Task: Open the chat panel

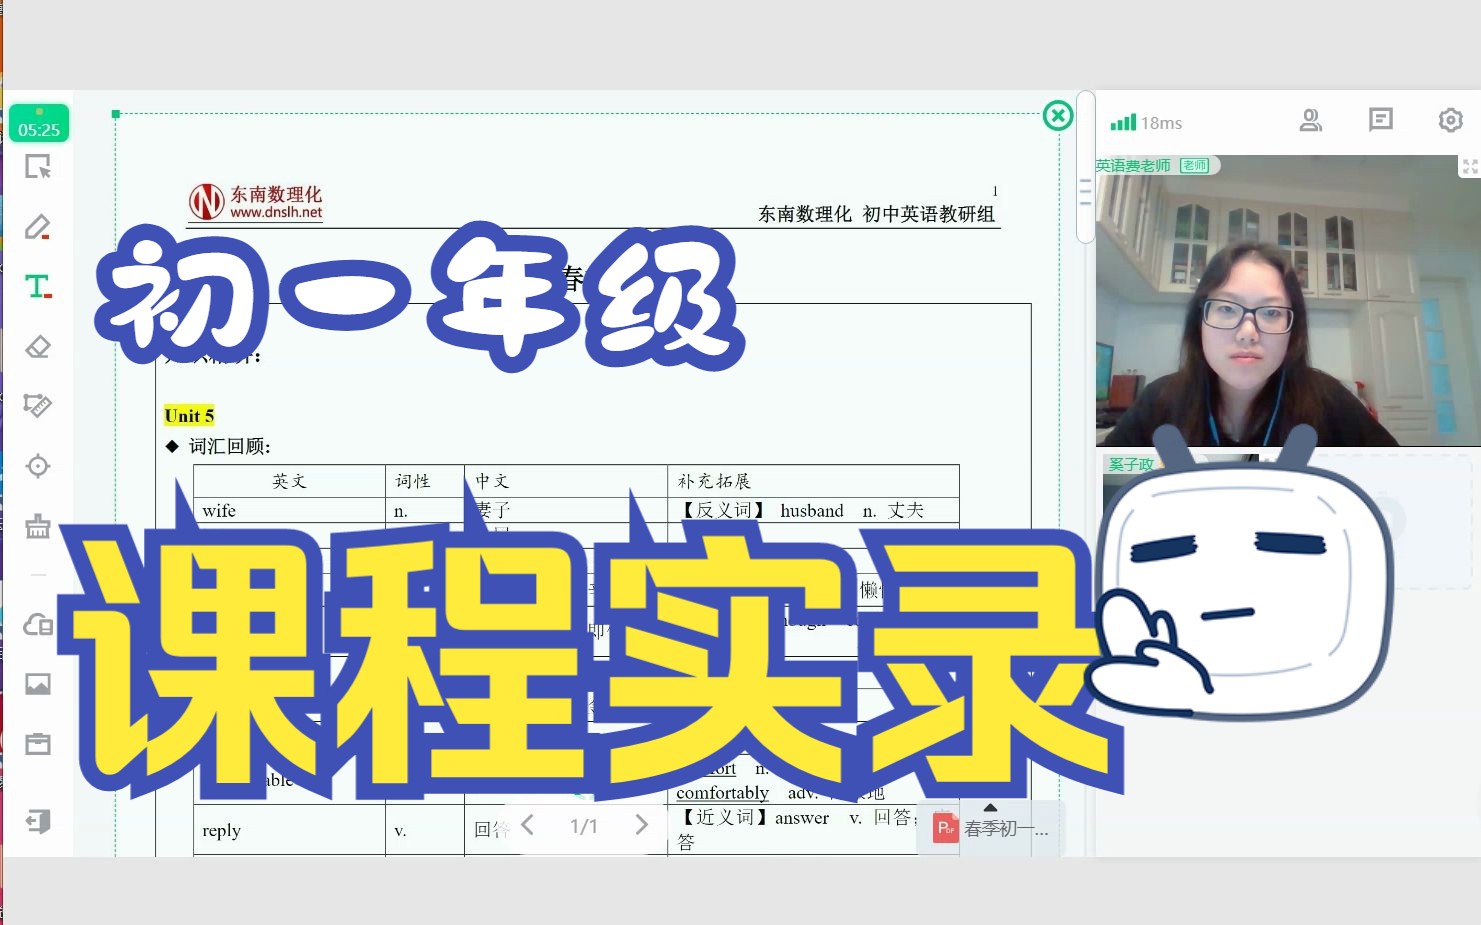Action: pos(1381,120)
